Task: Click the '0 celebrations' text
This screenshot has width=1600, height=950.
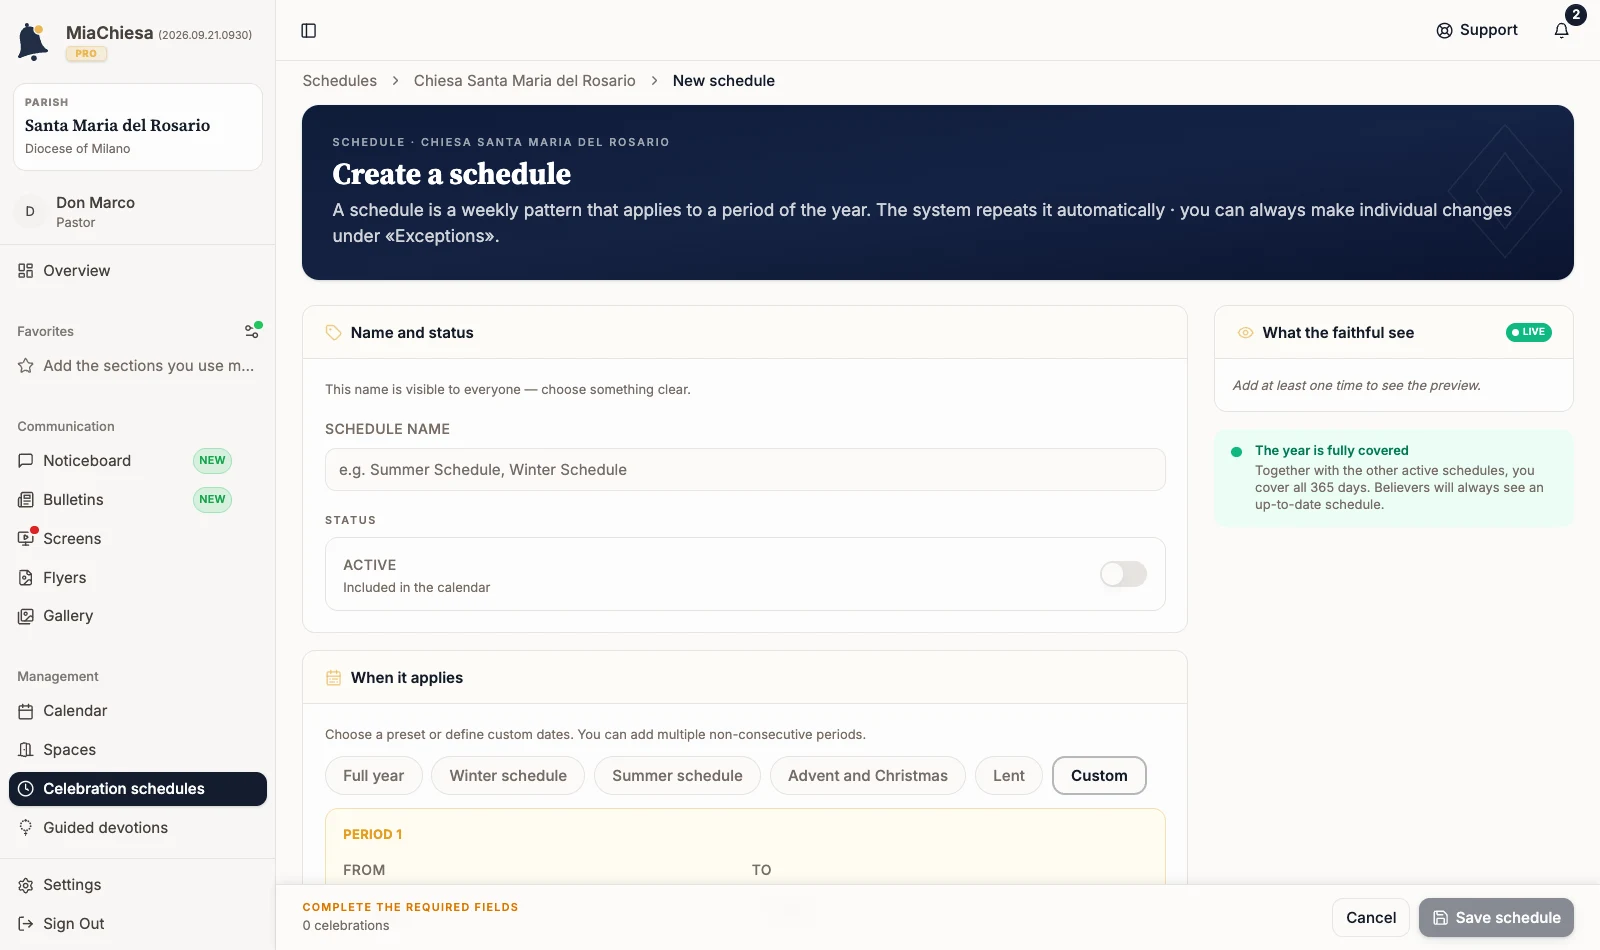Action: point(346,926)
